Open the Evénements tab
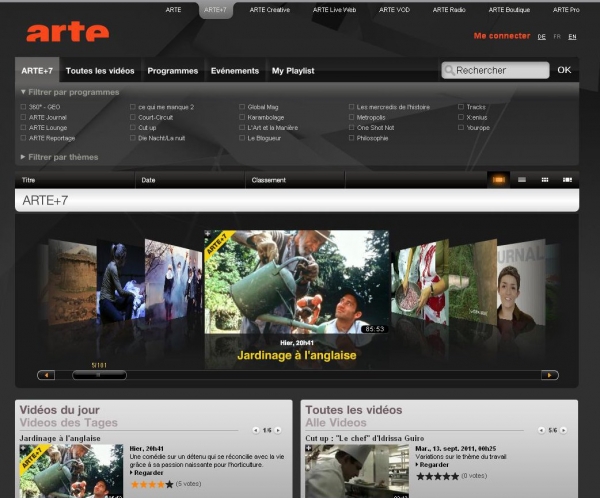 235,71
